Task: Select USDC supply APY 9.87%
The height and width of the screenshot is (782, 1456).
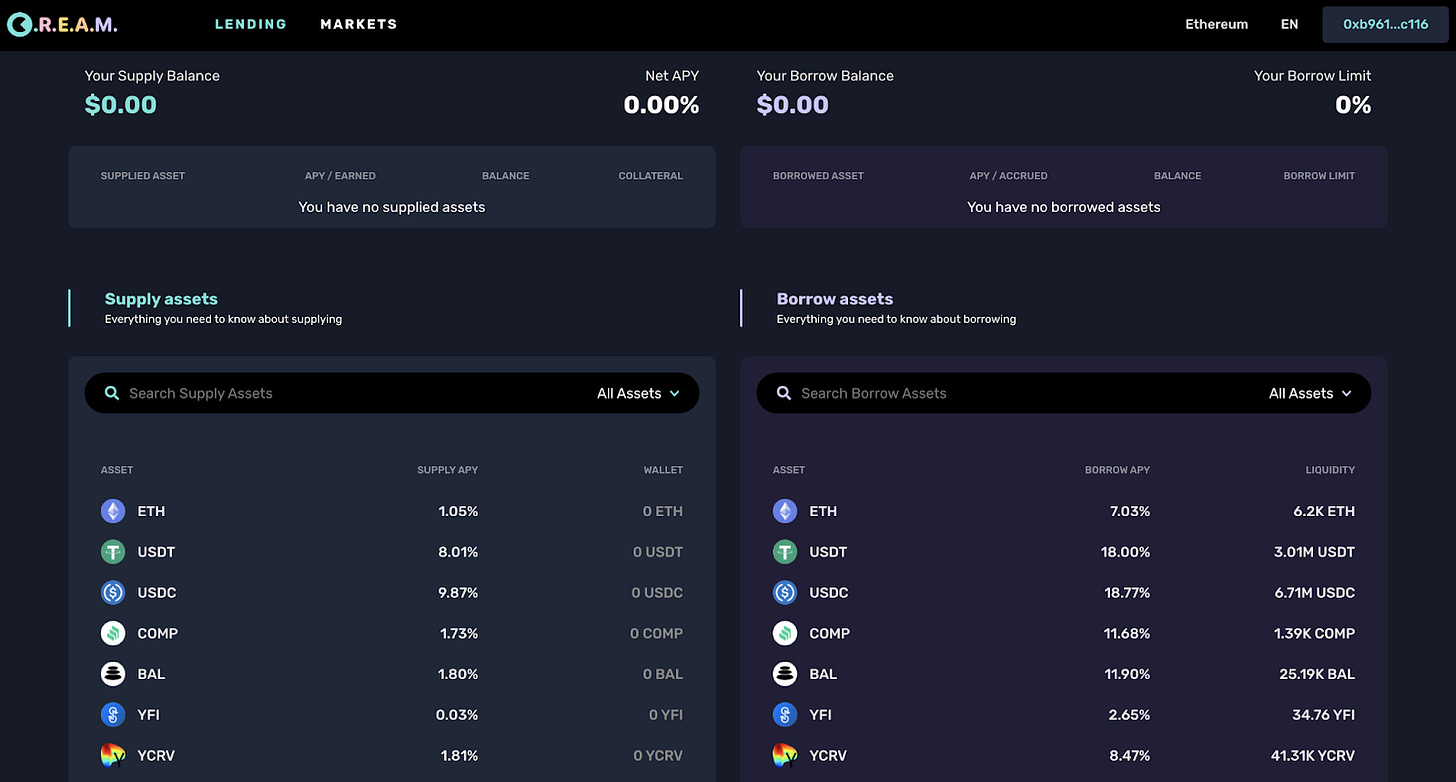Action: (458, 593)
